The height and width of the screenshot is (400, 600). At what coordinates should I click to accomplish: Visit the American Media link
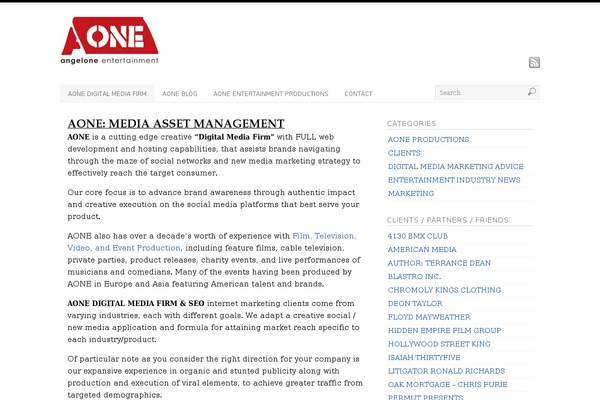pos(422,250)
